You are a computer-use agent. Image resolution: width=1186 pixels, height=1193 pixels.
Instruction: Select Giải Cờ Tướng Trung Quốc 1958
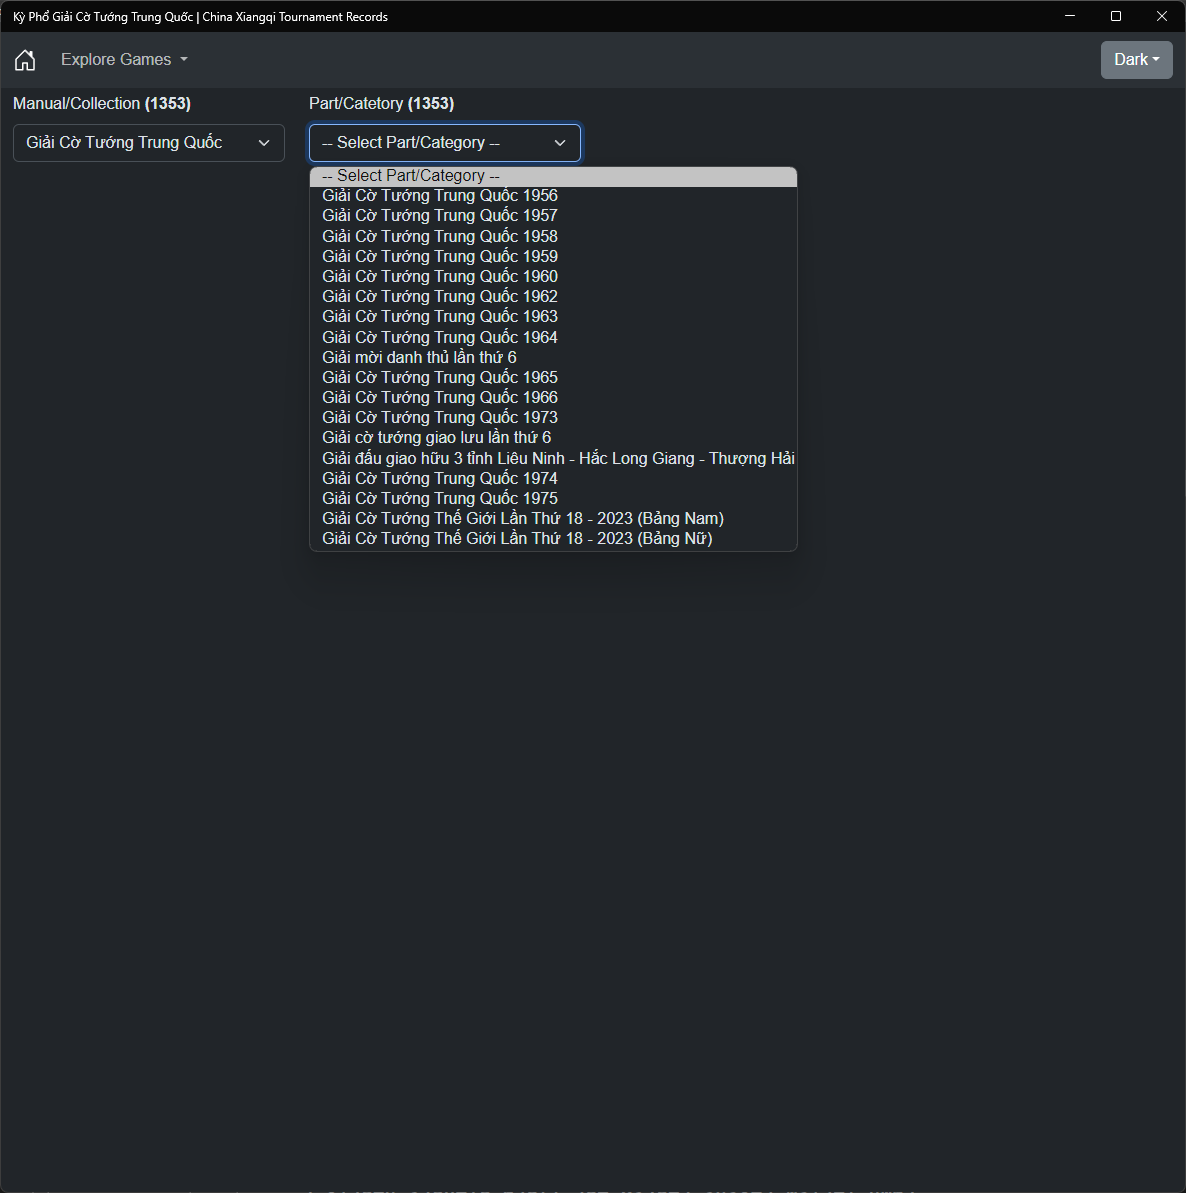click(553, 236)
